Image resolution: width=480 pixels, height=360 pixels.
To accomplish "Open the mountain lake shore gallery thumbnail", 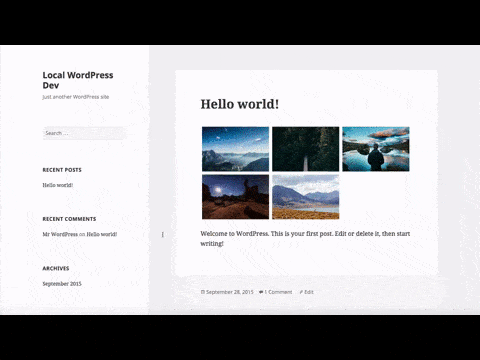I will (x=306, y=197).
